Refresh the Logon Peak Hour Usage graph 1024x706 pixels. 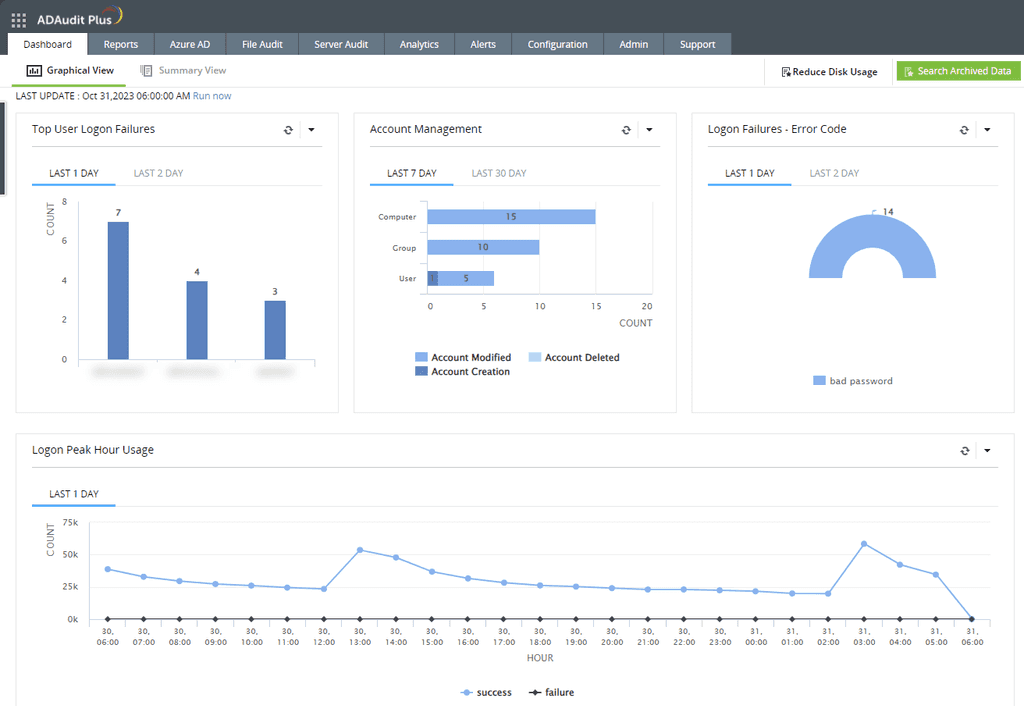tap(964, 450)
